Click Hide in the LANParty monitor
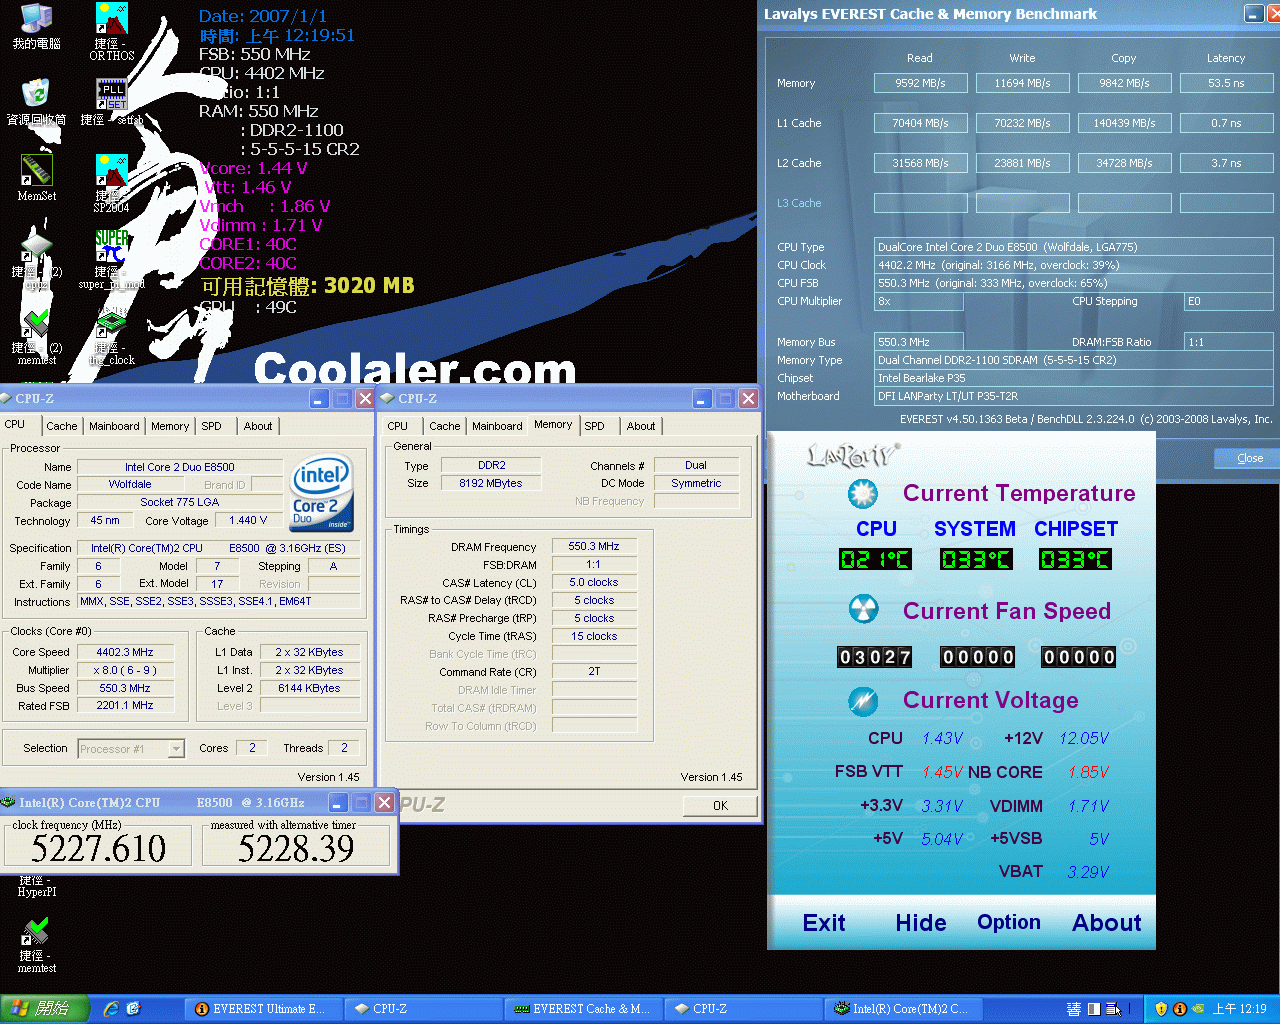The image size is (1280, 1024). [x=921, y=923]
